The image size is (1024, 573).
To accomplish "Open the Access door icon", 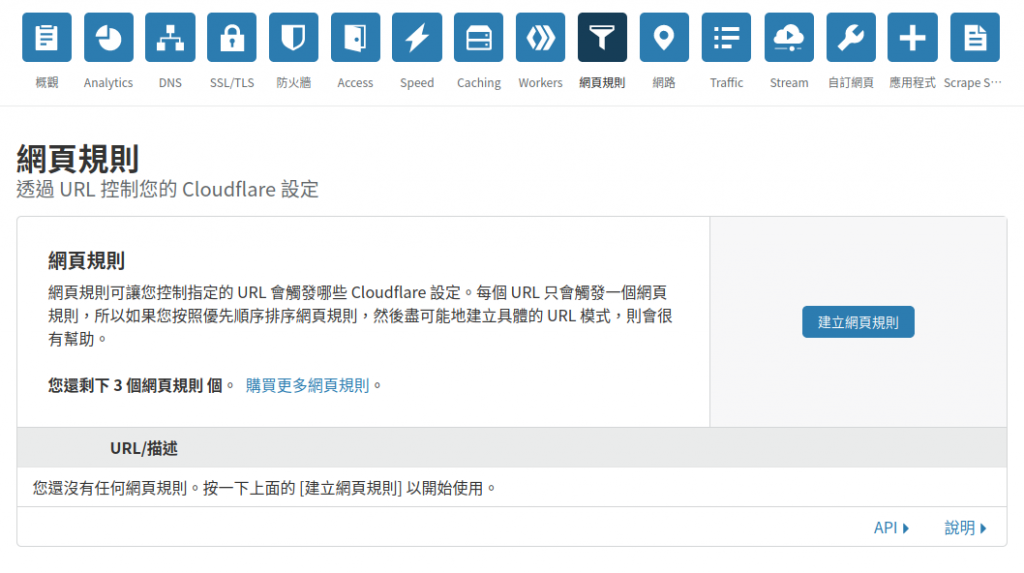I will click(355, 37).
